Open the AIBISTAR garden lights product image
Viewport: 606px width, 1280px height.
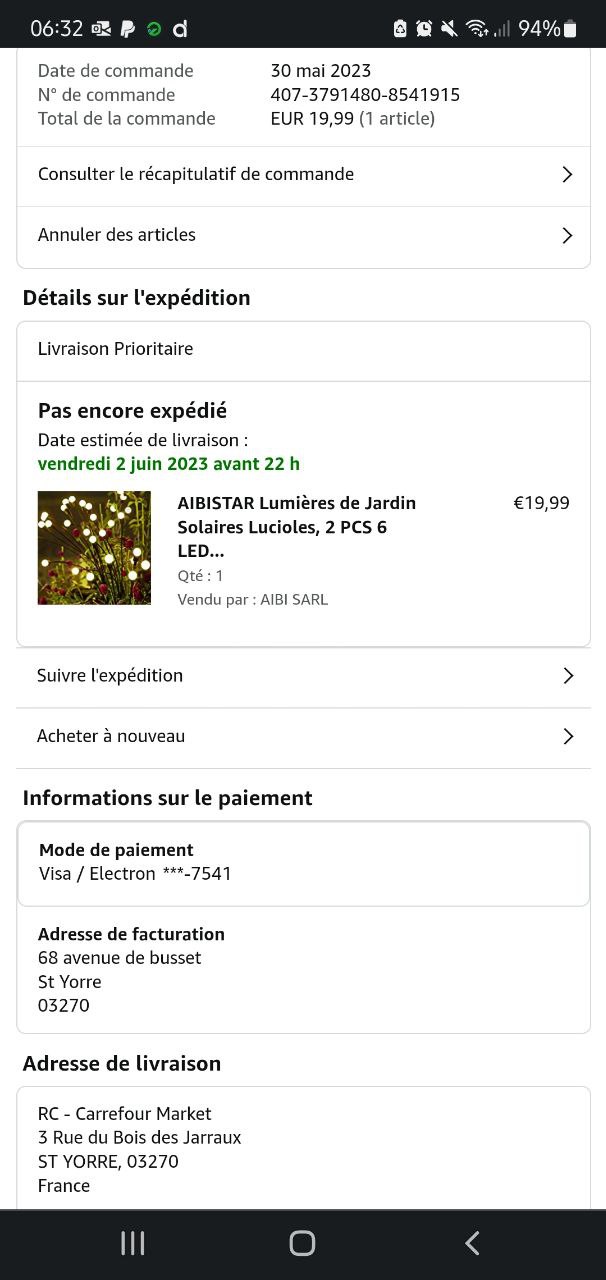(x=94, y=548)
